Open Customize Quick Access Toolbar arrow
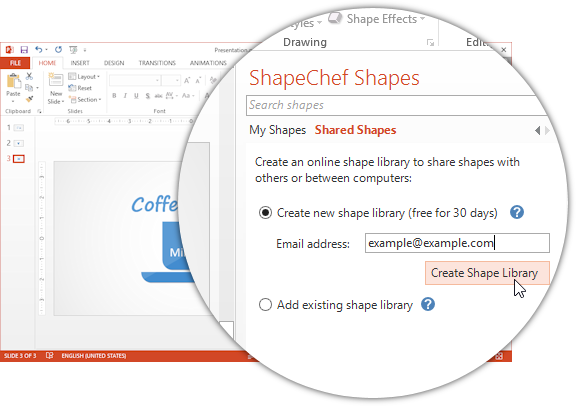Image resolution: width=576 pixels, height=406 pixels. (85, 50)
